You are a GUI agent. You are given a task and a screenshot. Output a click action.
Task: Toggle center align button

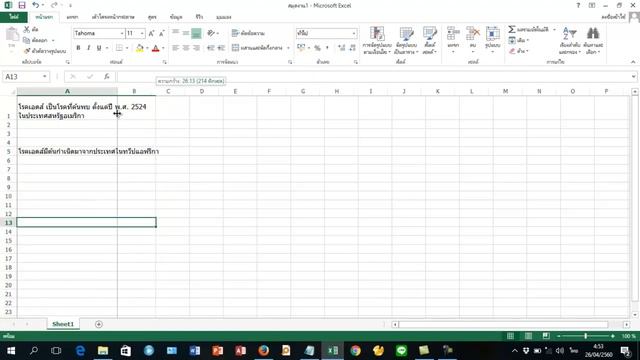pyautogui.click(x=186, y=48)
